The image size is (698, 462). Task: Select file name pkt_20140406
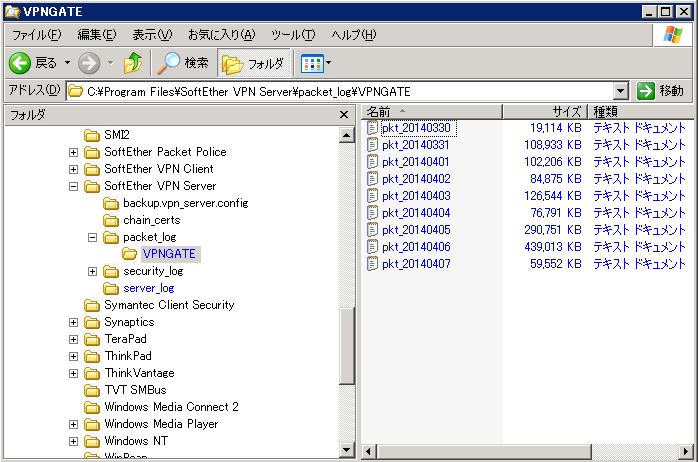pyautogui.click(x=416, y=247)
